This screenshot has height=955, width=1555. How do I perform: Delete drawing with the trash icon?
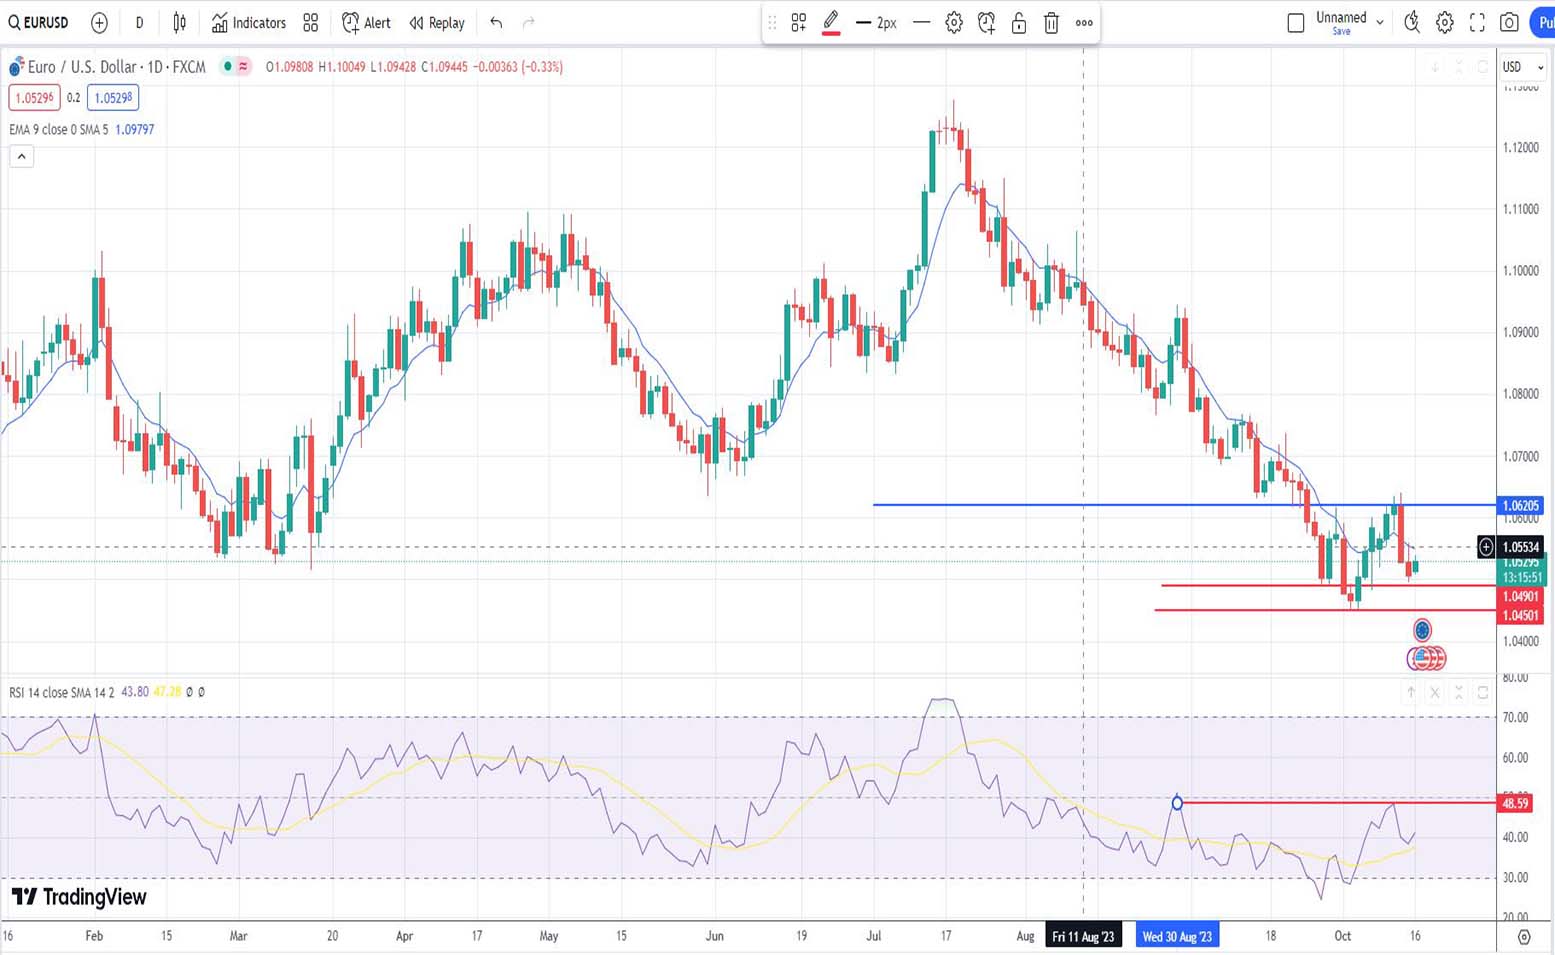[x=1051, y=23]
